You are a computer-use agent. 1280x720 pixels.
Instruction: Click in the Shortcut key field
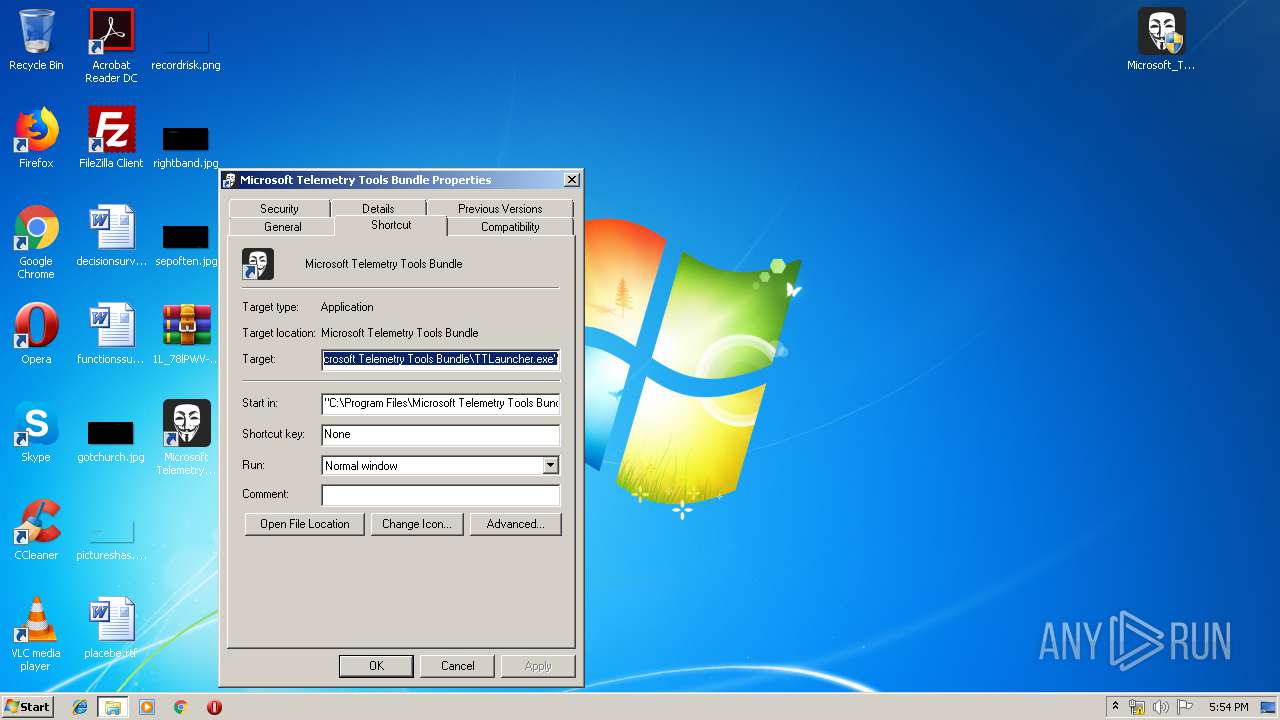click(441, 434)
